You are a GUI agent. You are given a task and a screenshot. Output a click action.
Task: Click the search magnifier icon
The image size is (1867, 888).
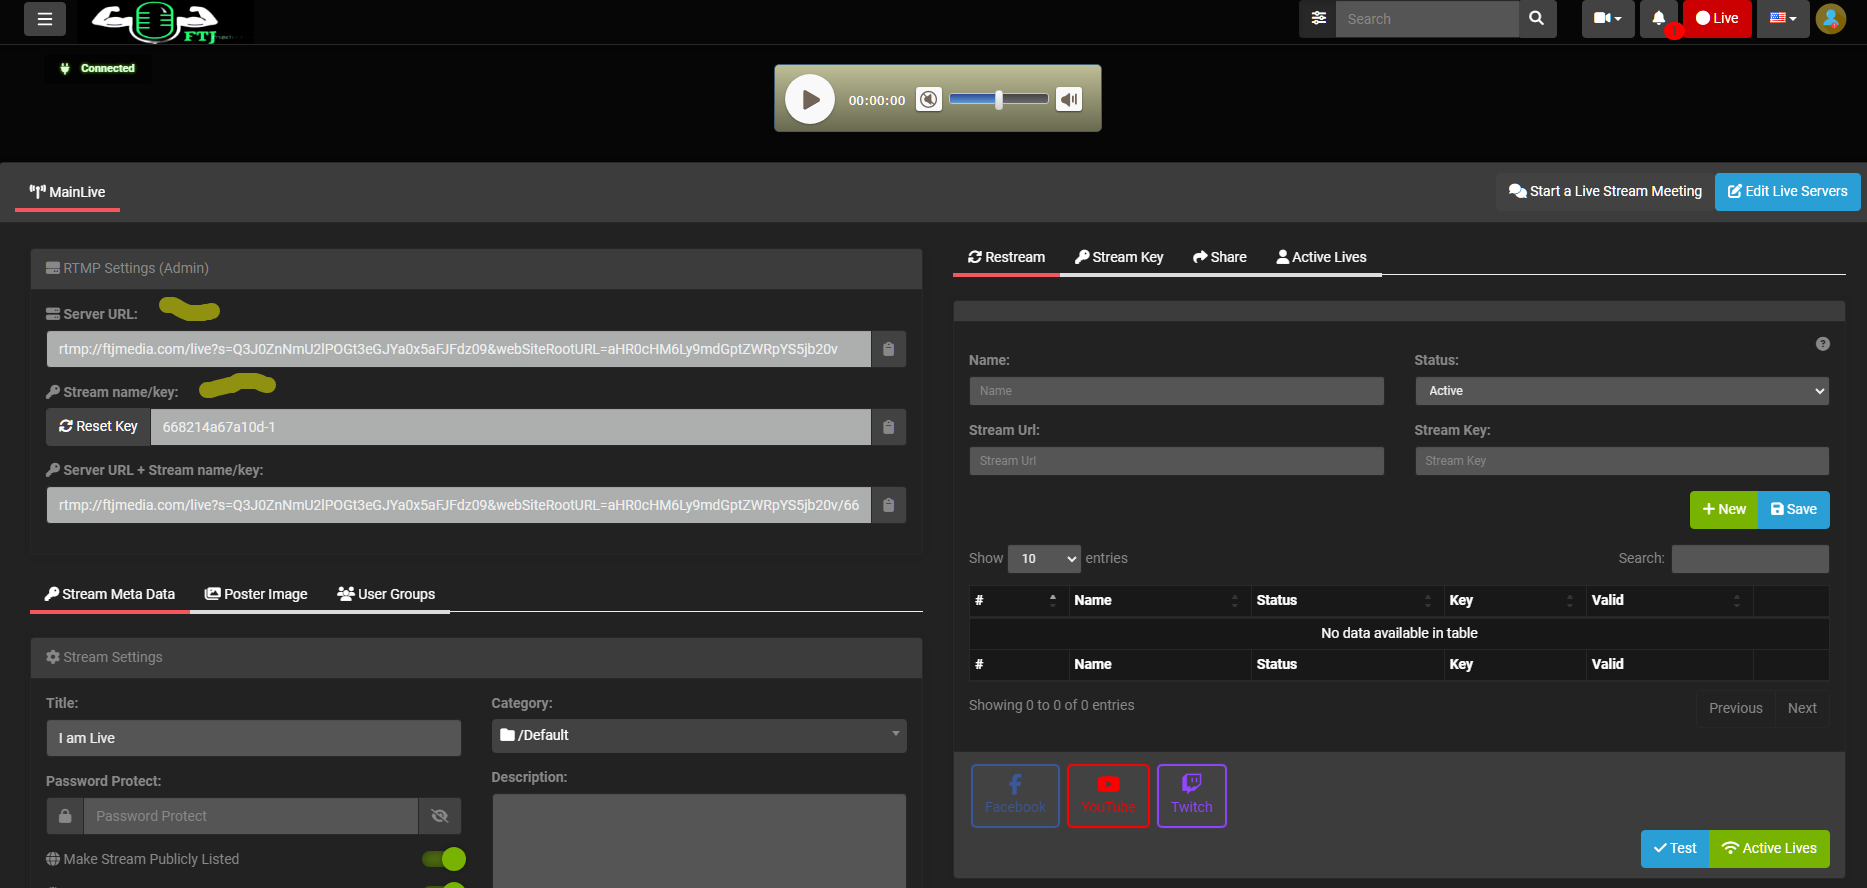pyautogui.click(x=1537, y=19)
